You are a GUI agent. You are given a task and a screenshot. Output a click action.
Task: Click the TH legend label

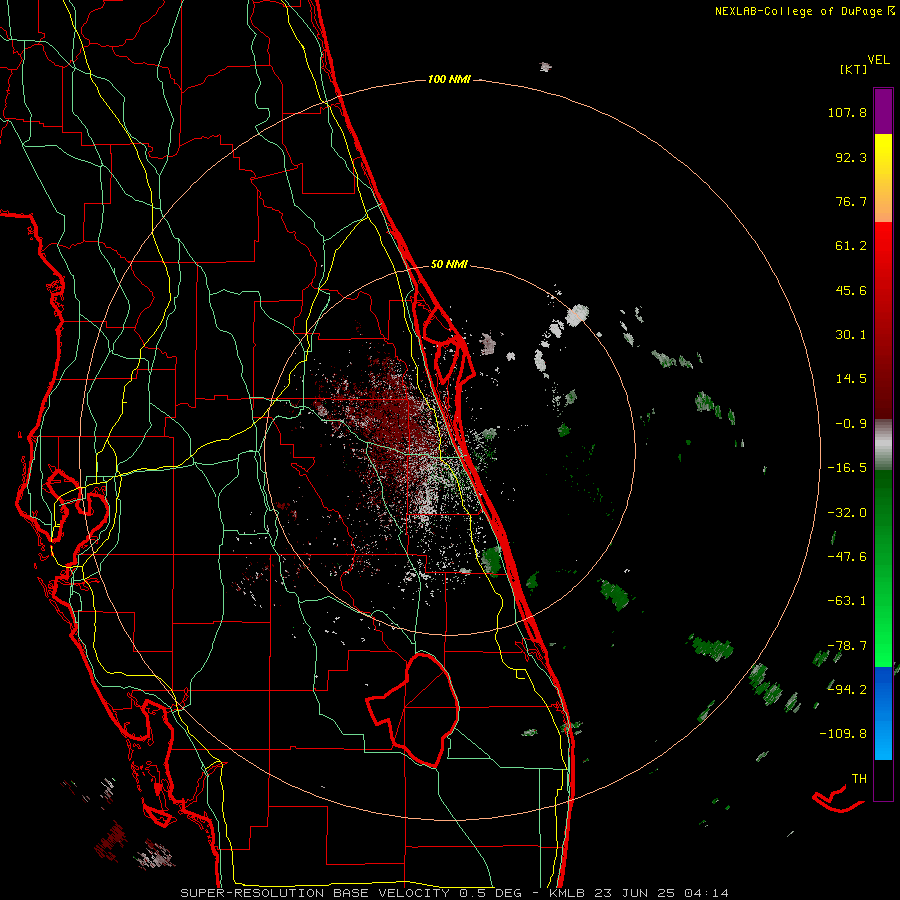click(859, 779)
